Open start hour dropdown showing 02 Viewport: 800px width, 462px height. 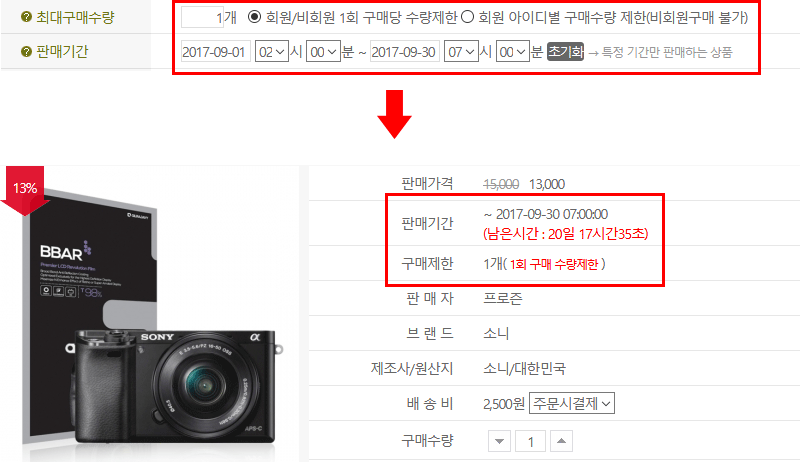[271, 52]
